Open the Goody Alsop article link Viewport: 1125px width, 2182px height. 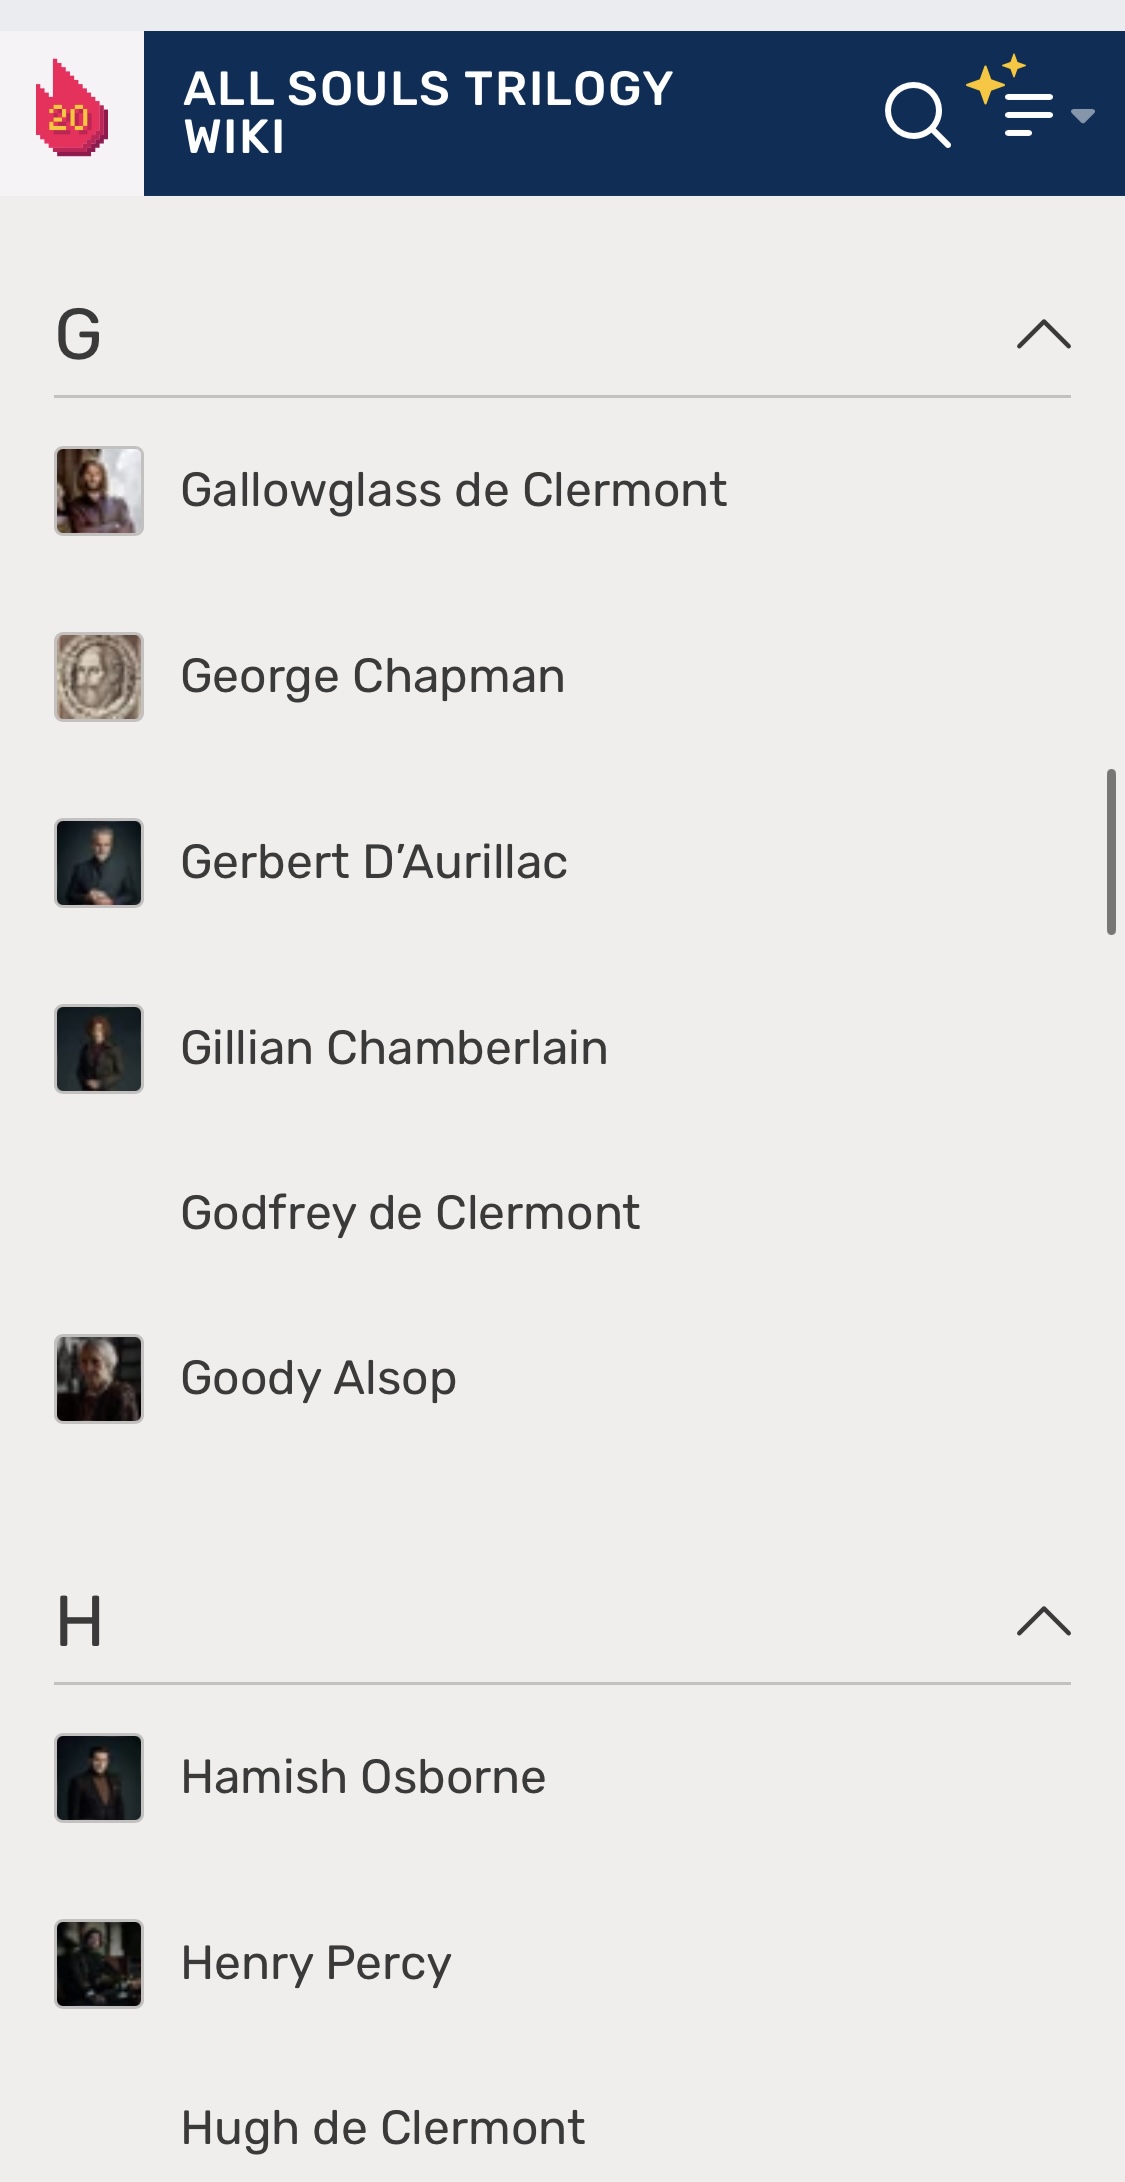pos(319,1378)
